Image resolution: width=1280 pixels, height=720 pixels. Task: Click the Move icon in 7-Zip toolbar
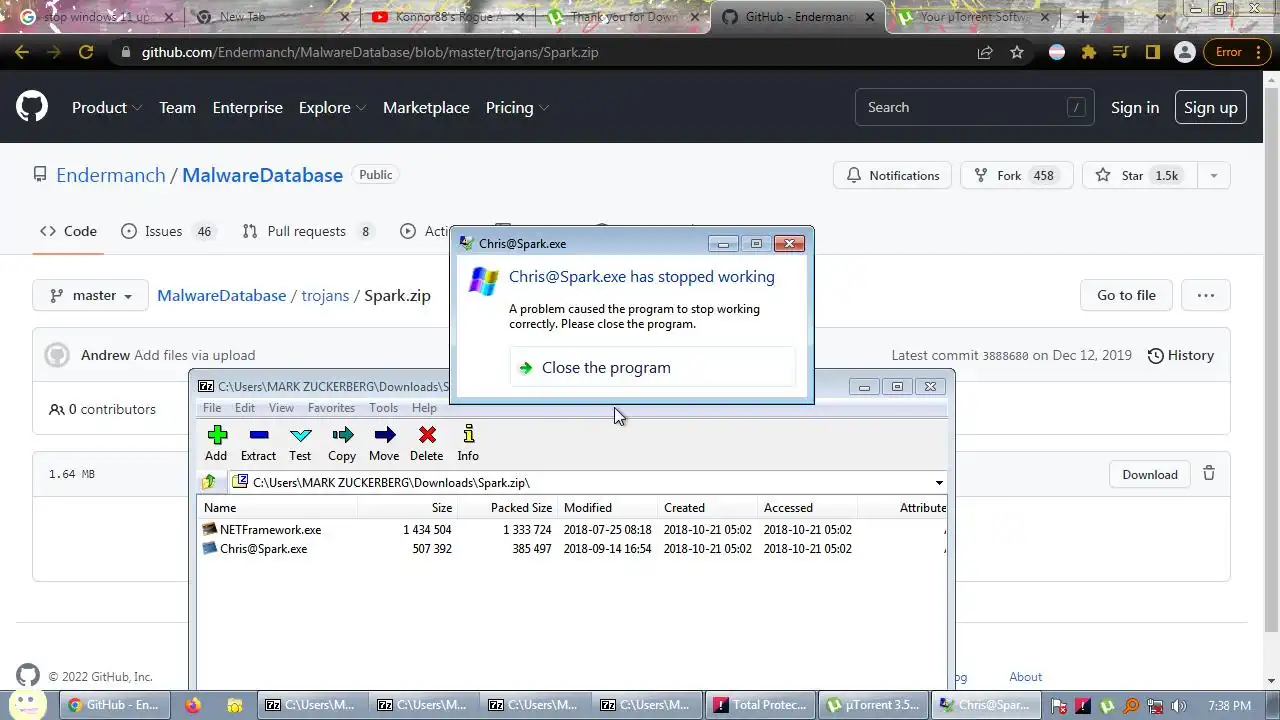point(384,435)
